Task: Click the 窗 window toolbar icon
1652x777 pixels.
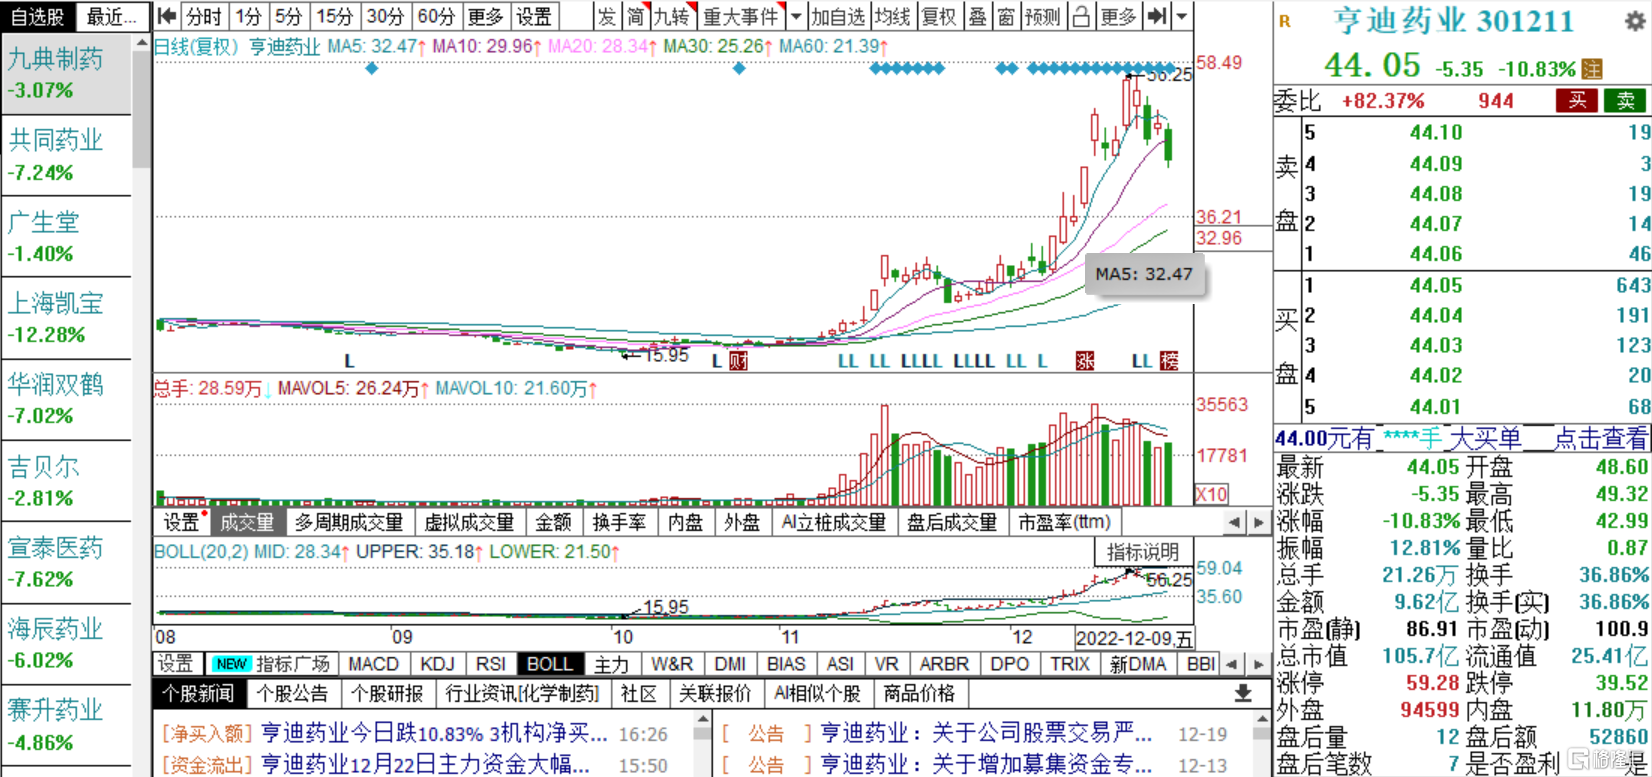Action: [x=1006, y=16]
